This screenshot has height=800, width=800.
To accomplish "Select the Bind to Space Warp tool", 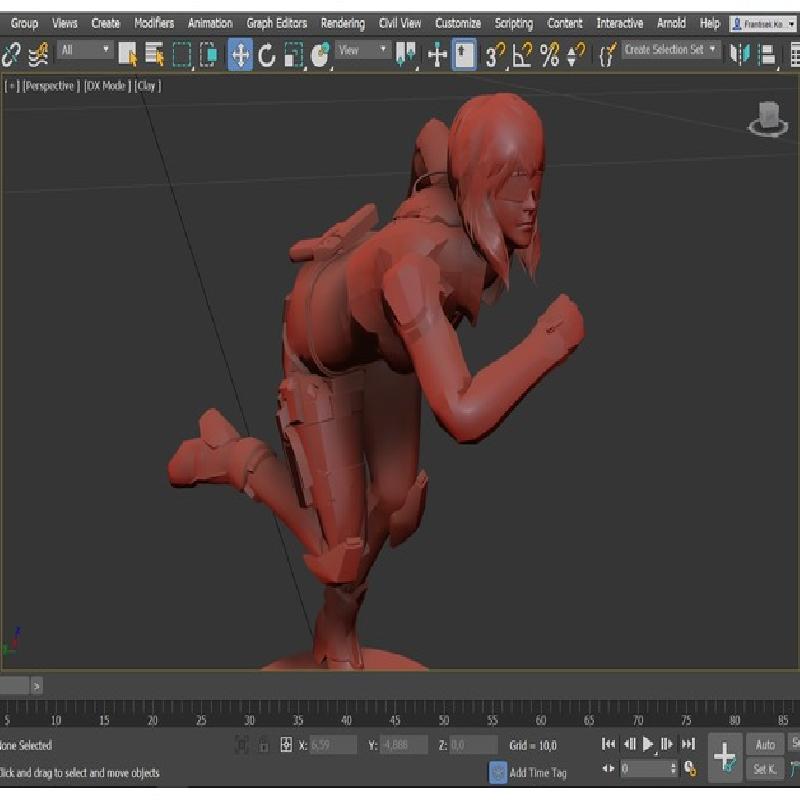I will [38, 55].
